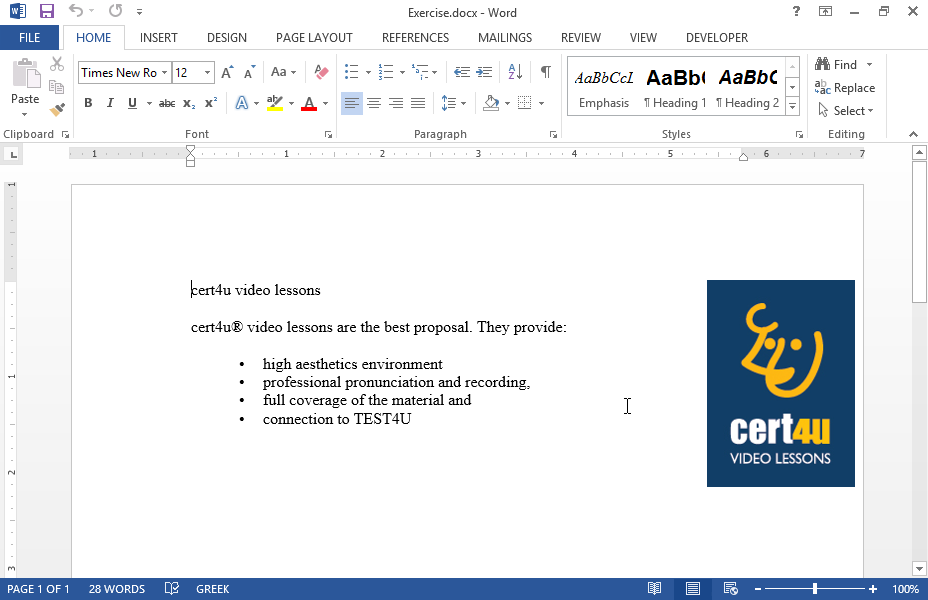This screenshot has height=600, width=928.
Task: Activate the Format Painter brush
Action: [x=57, y=109]
